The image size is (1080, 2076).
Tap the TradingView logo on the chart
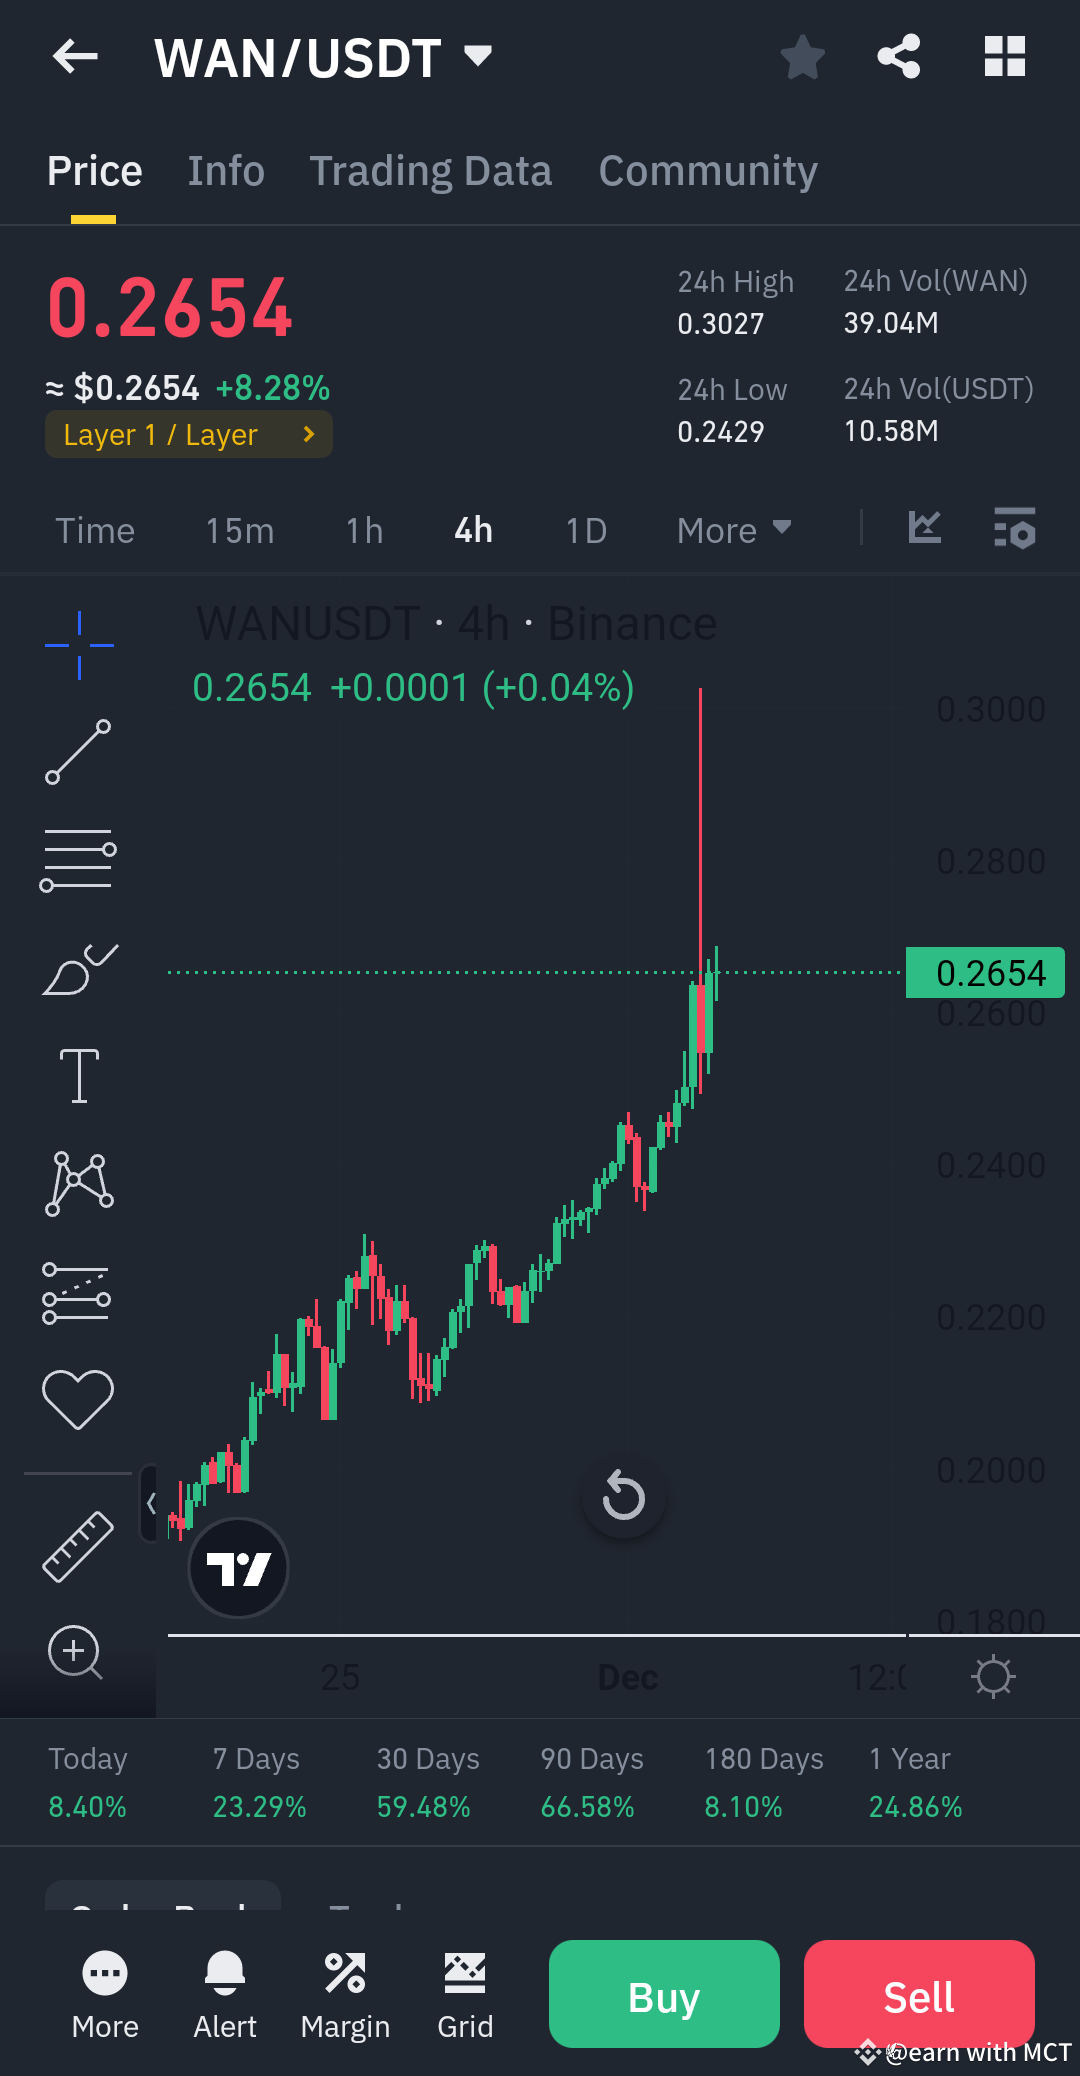click(x=238, y=1568)
